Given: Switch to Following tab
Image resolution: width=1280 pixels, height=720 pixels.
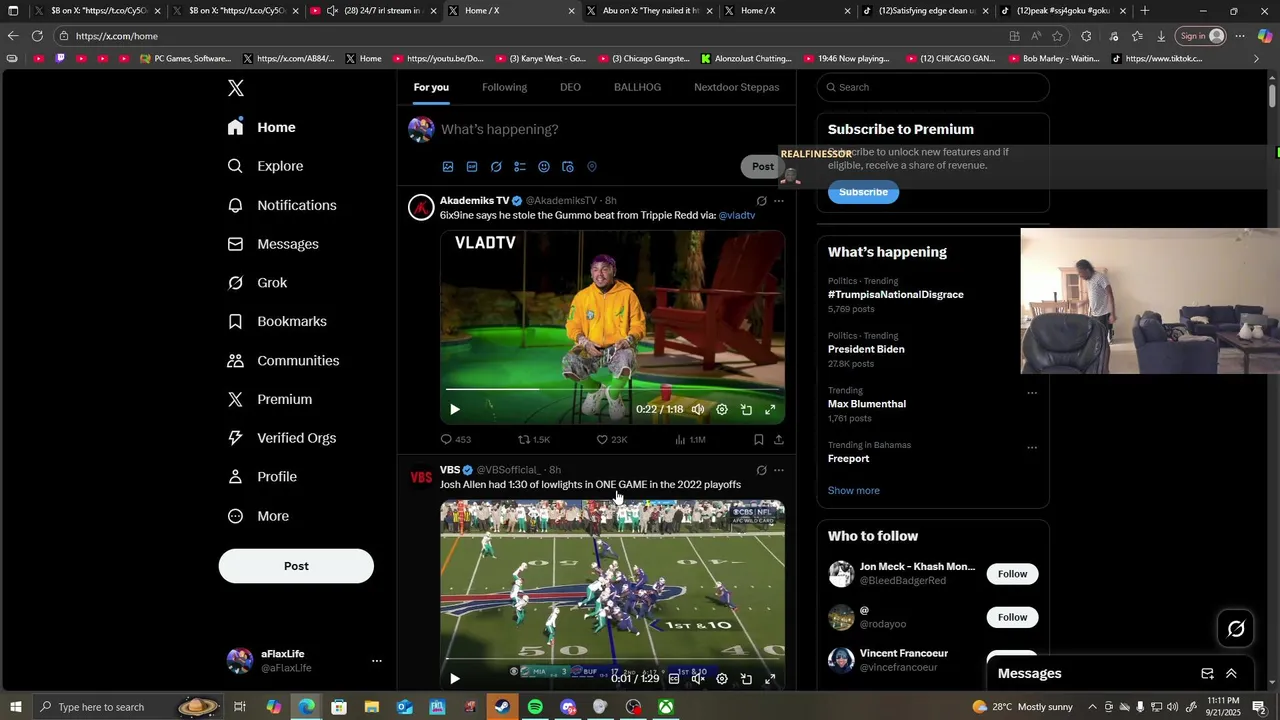Looking at the screenshot, I should point(504,87).
